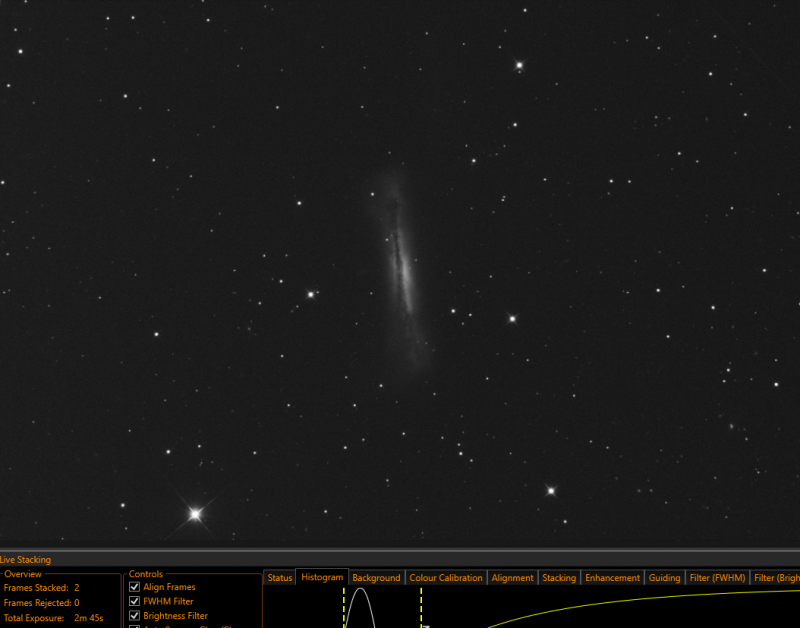Viewport: 800px width, 628px height.
Task: Open the Filter (Brightness) tab
Action: (x=776, y=577)
